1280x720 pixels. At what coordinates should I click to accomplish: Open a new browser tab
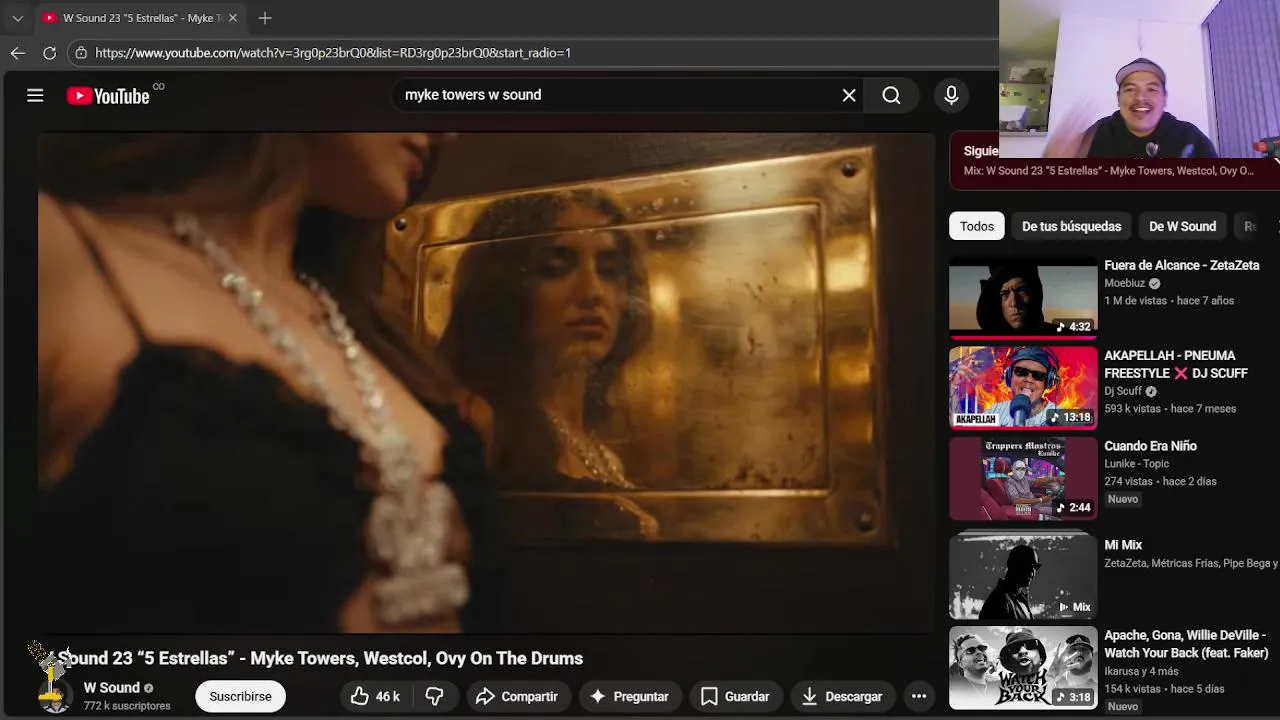(x=265, y=18)
